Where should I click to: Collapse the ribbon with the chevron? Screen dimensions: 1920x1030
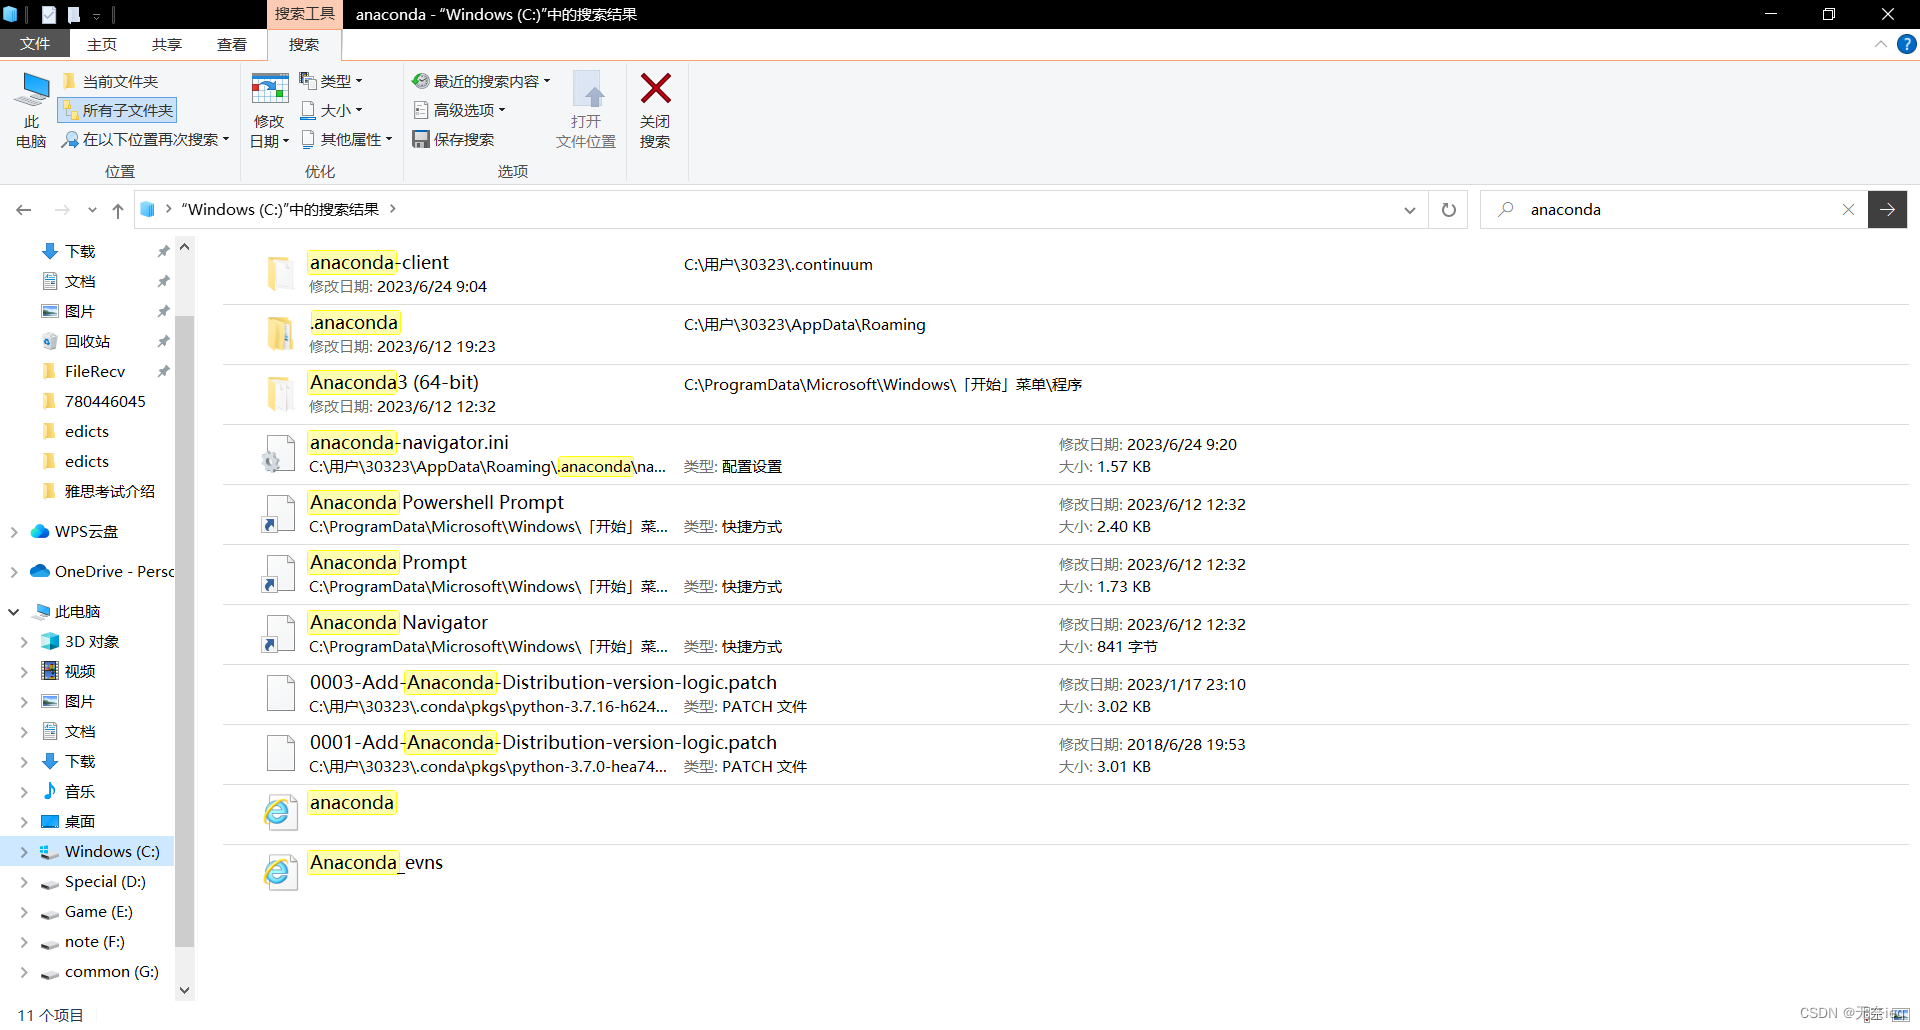tap(1881, 44)
